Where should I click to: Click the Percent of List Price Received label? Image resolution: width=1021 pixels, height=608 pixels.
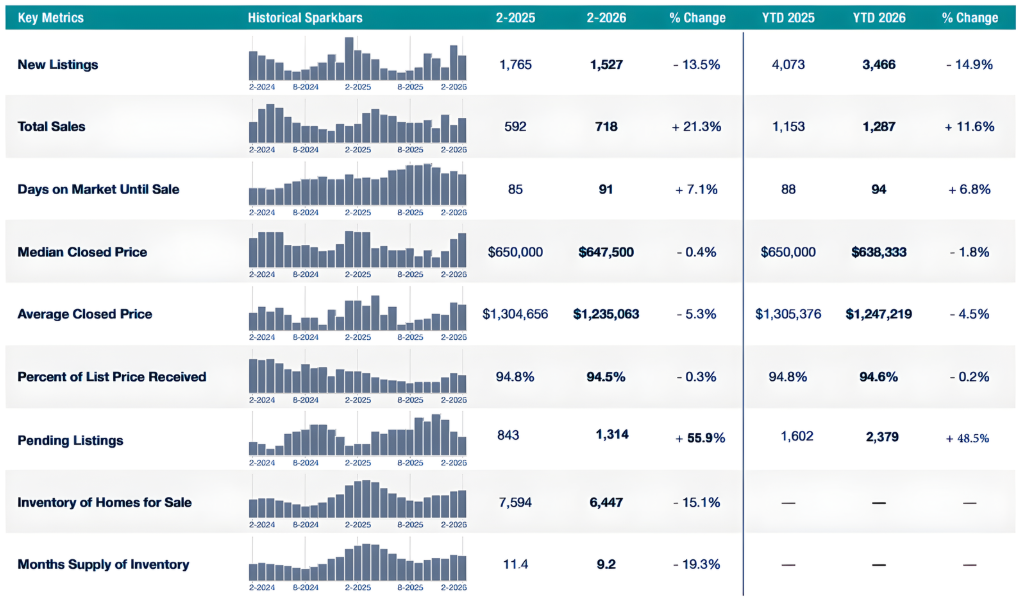click(x=112, y=377)
